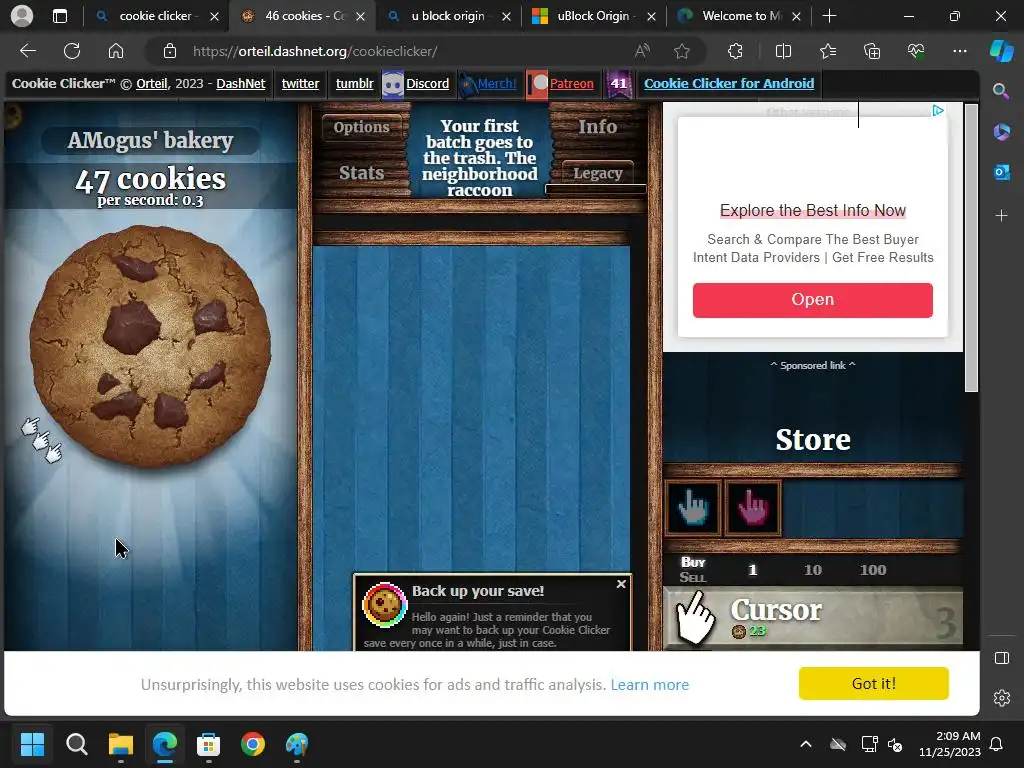Select Sell mode in Store
This screenshot has width=1024, height=768.
(x=693, y=577)
